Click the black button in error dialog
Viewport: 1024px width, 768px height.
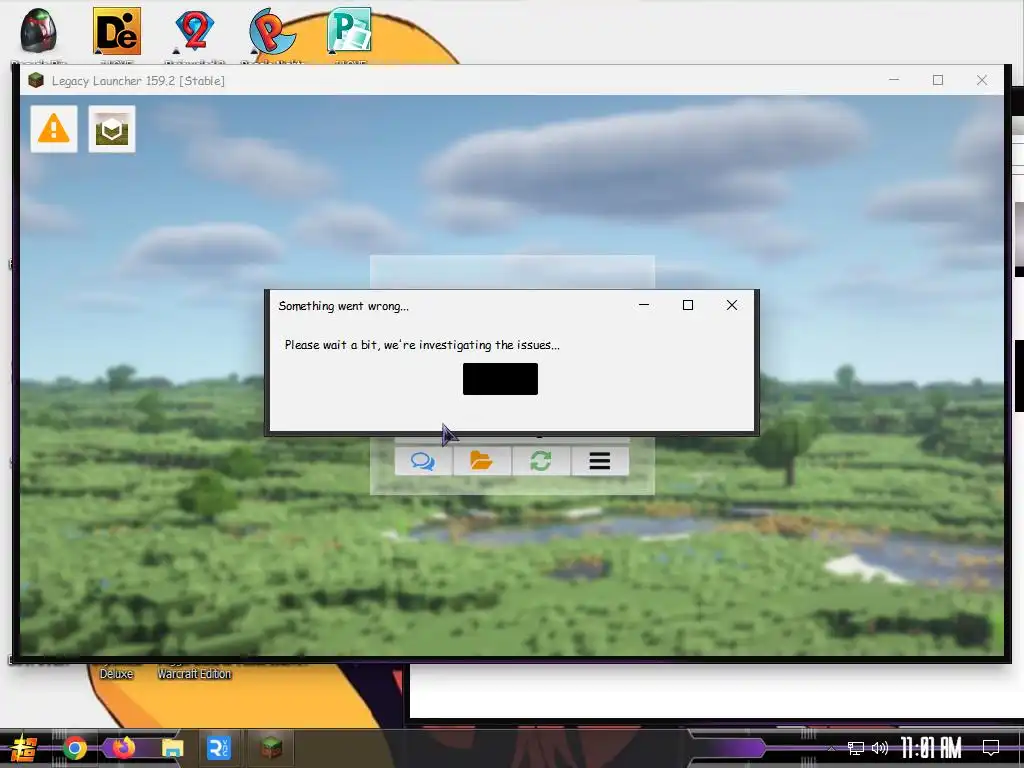(500, 379)
